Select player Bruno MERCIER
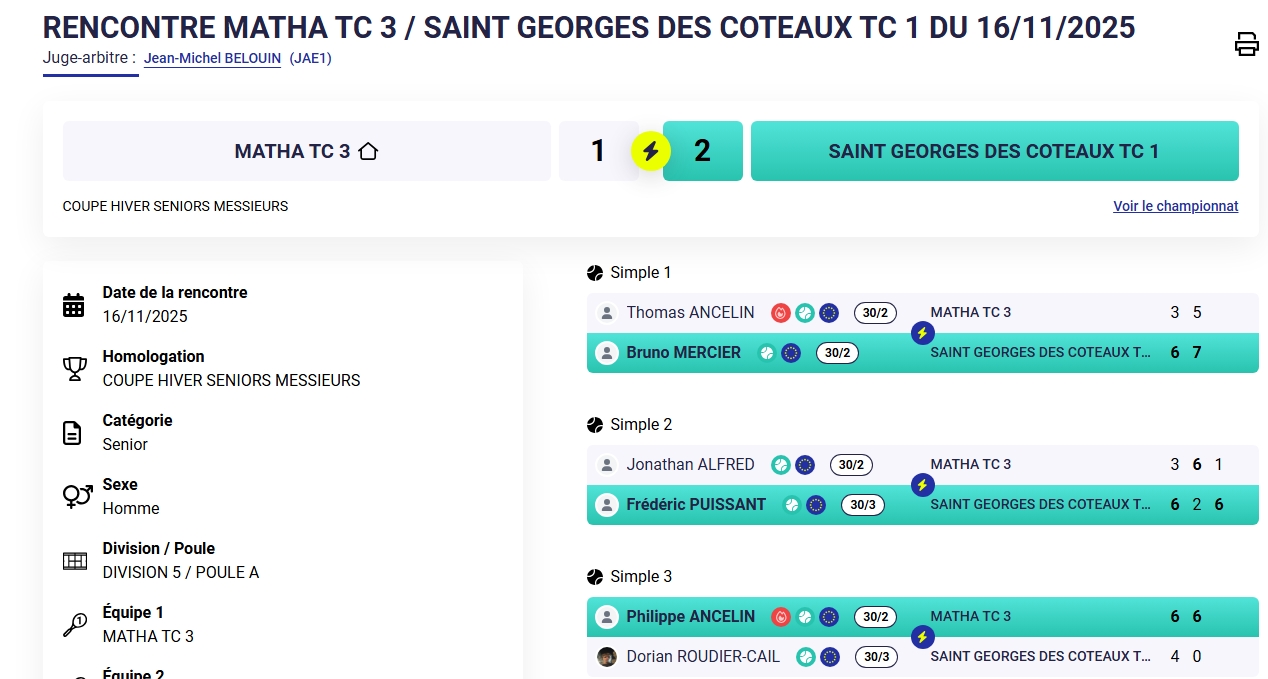 coord(683,353)
